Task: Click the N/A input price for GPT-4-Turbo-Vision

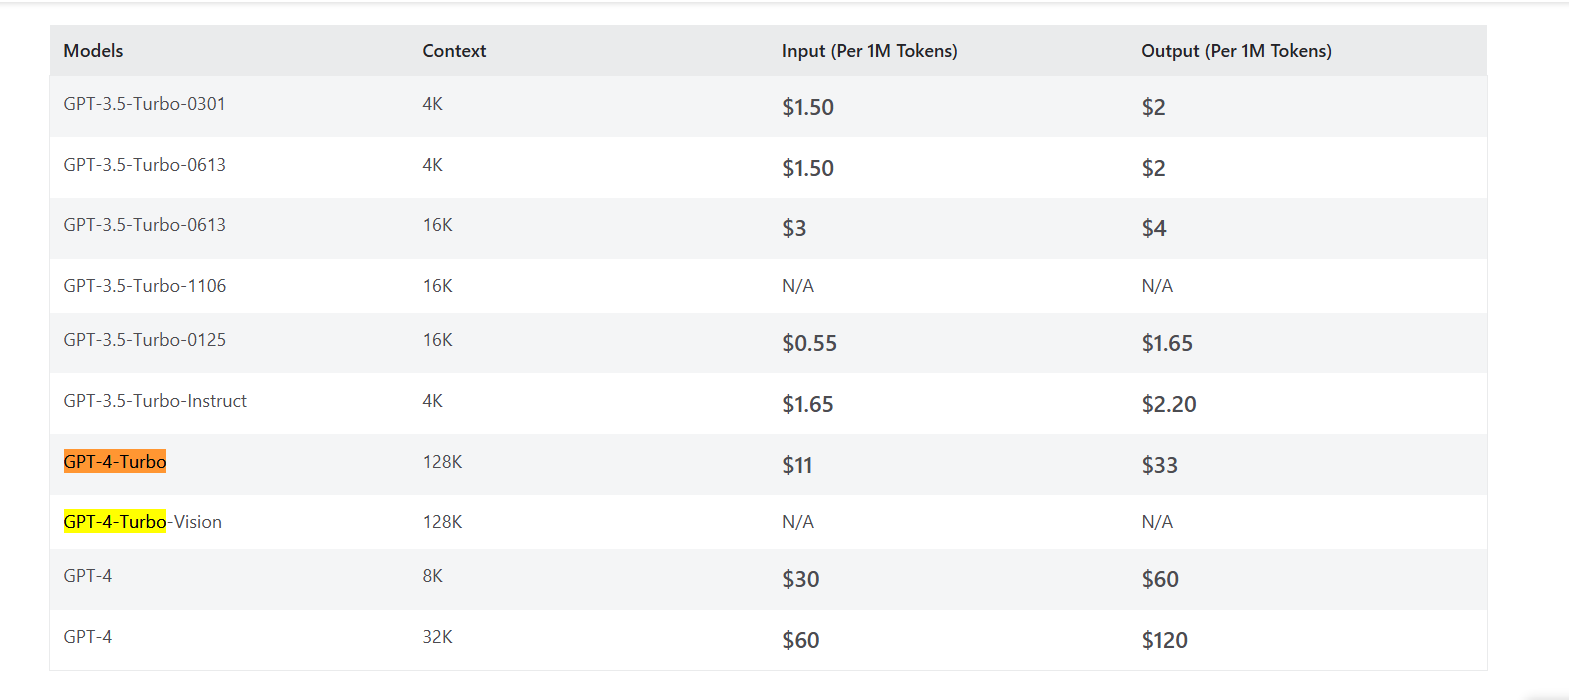Action: [x=798, y=522]
